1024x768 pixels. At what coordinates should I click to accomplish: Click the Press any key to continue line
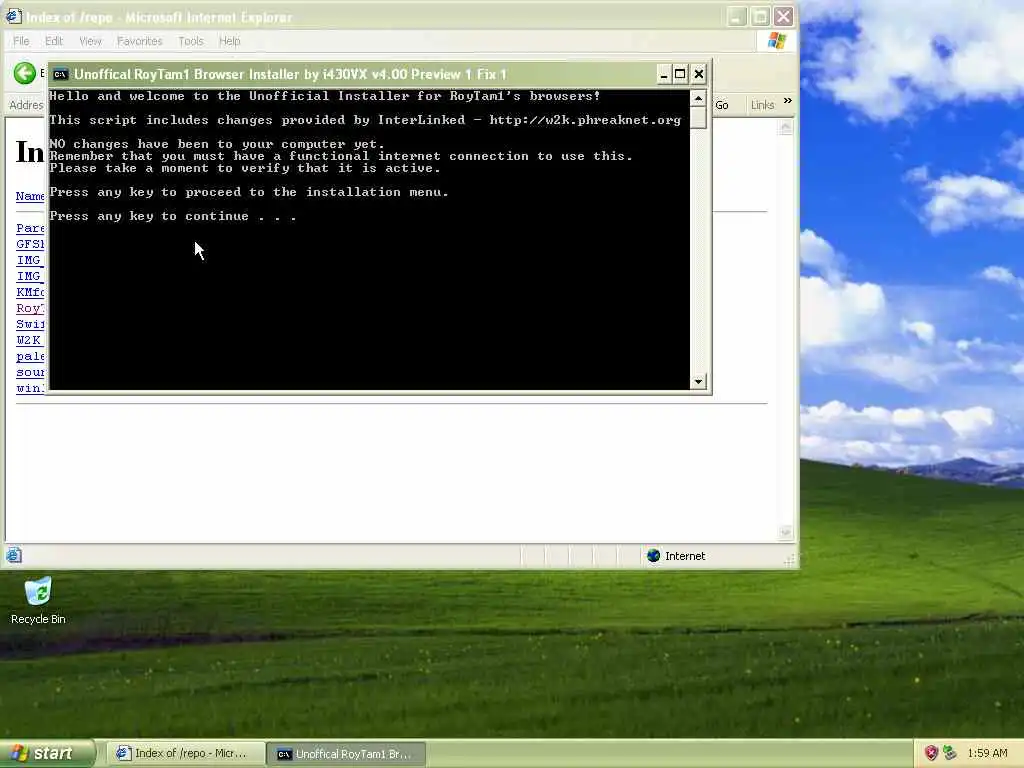(x=173, y=216)
